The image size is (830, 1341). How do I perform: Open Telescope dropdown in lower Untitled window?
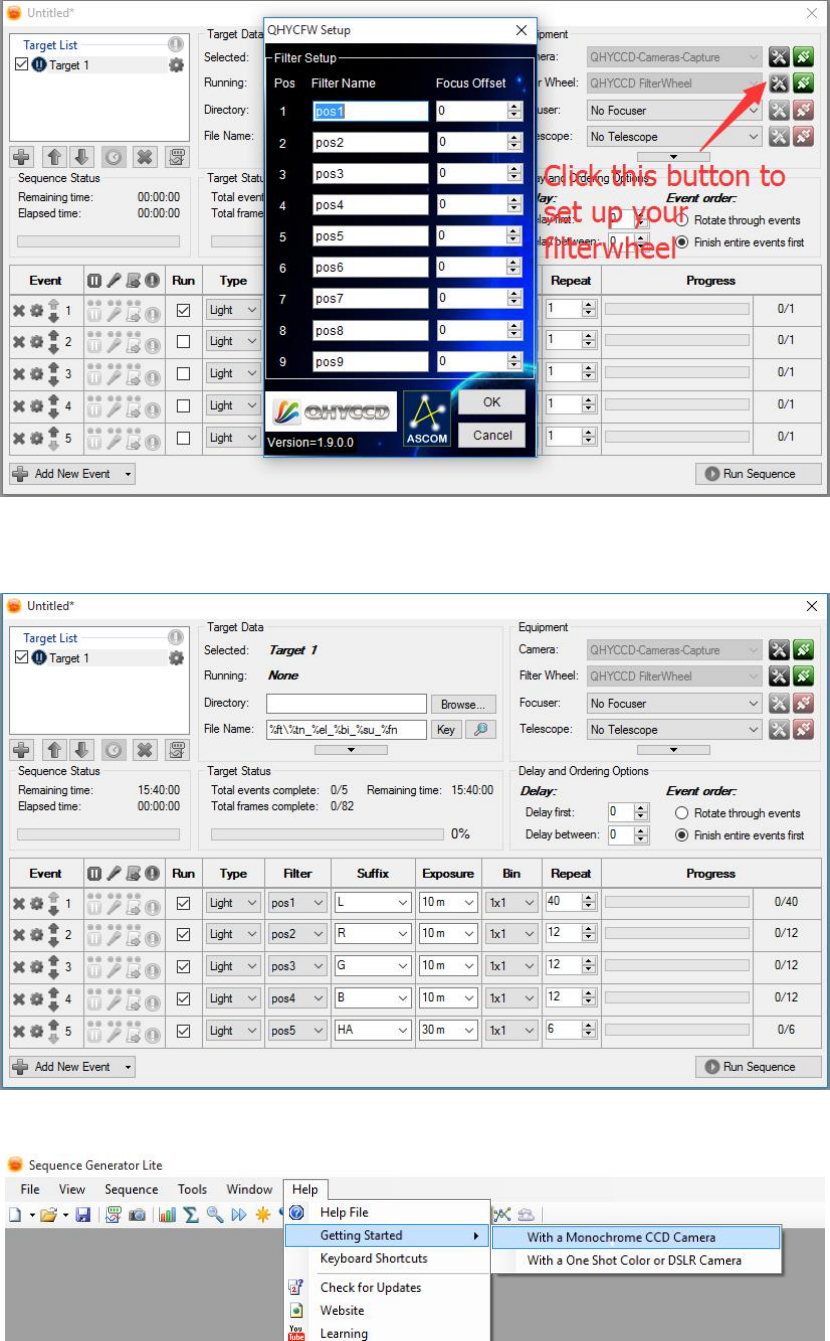674,729
